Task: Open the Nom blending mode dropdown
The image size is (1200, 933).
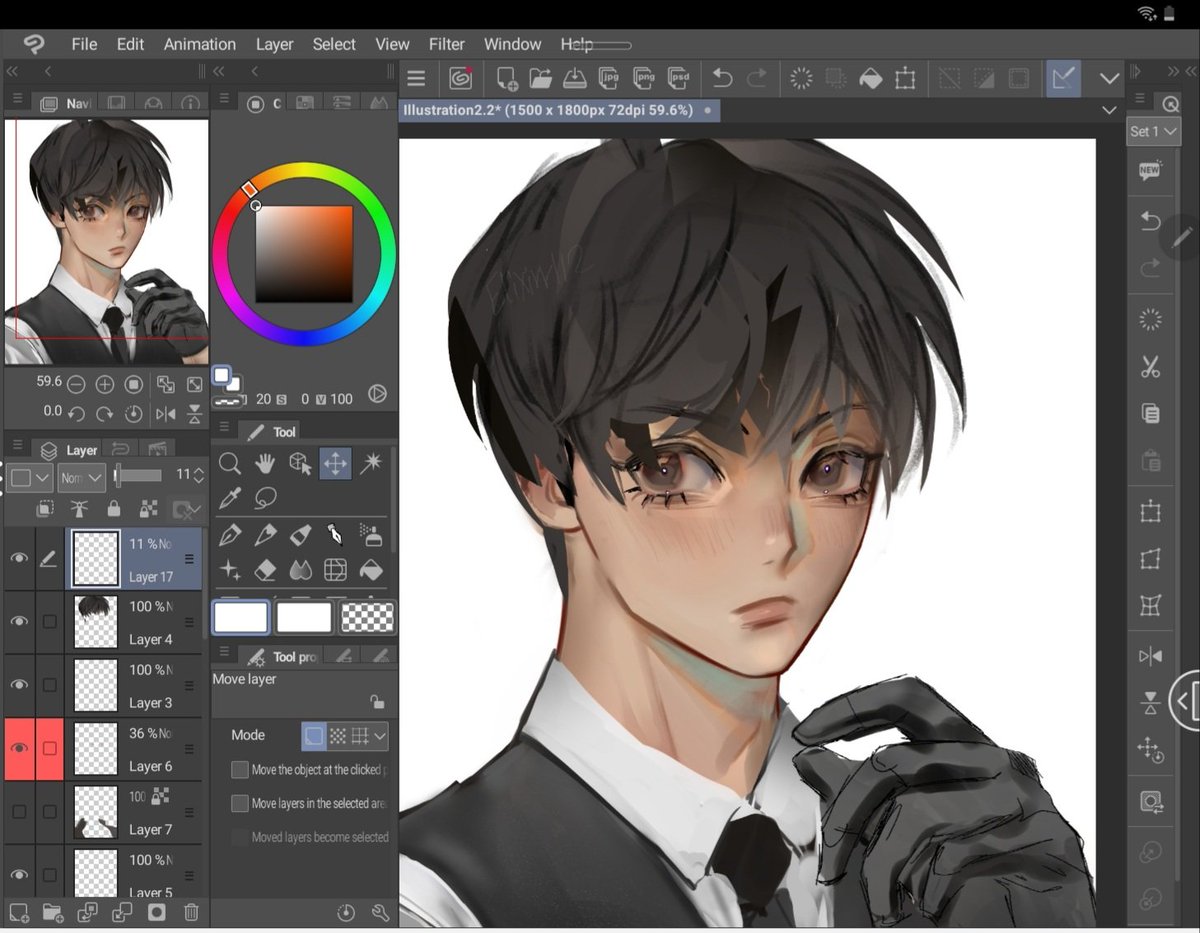Action: tap(81, 477)
